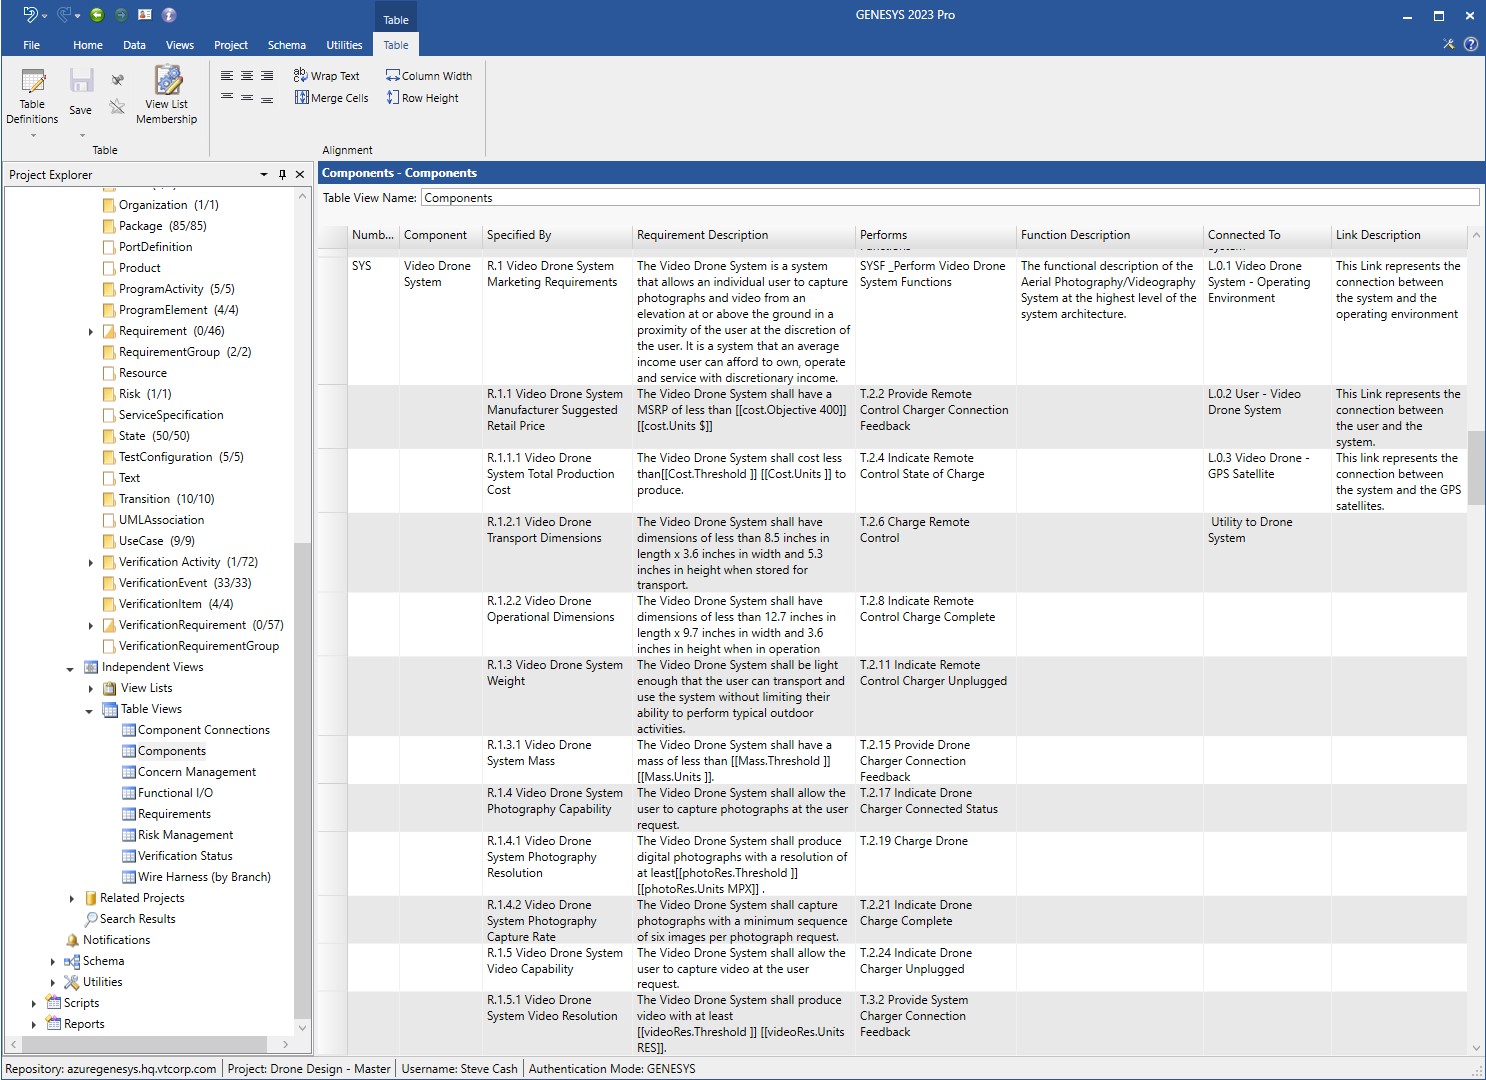Open the Utilities ribbon menu
The image size is (1486, 1080).
tap(344, 45)
